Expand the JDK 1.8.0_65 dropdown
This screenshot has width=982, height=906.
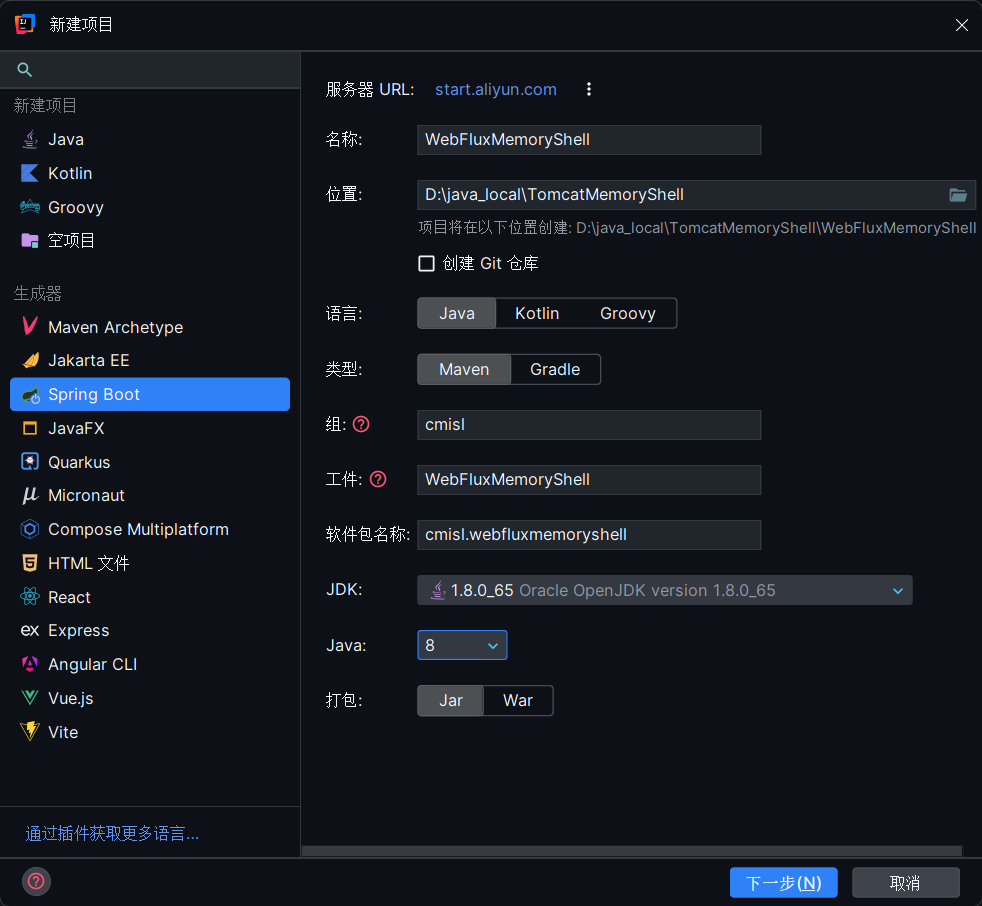pyautogui.click(x=664, y=590)
